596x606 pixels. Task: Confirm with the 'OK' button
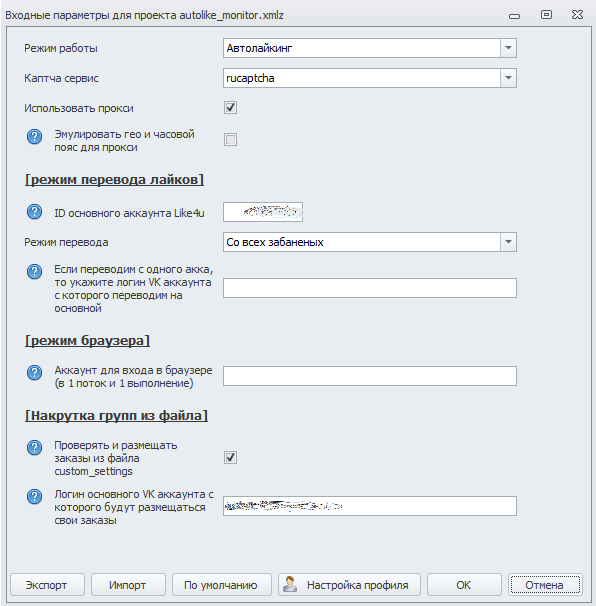tap(464, 585)
